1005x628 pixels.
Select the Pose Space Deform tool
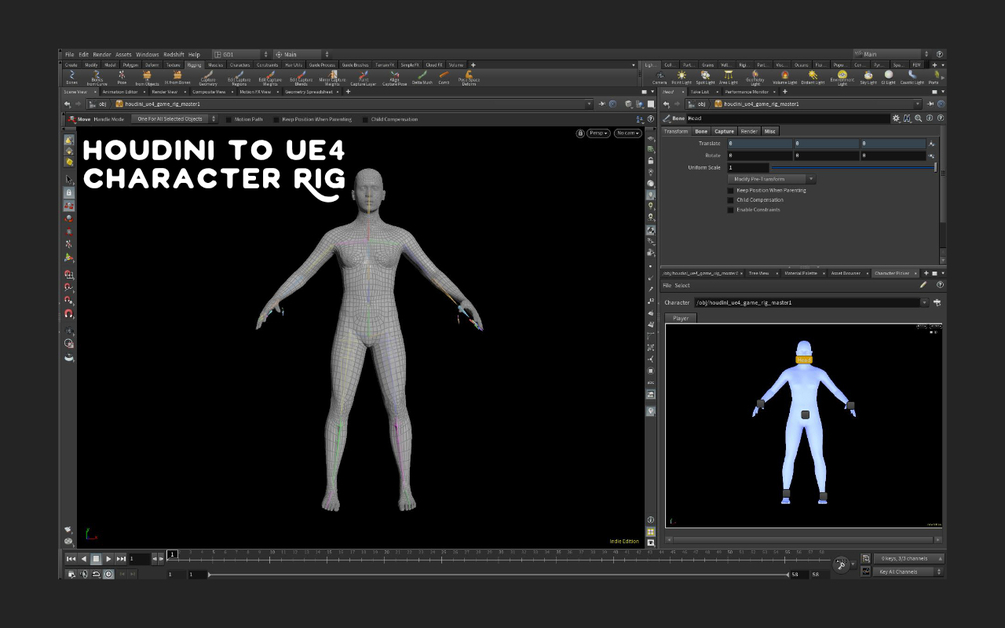coord(469,78)
